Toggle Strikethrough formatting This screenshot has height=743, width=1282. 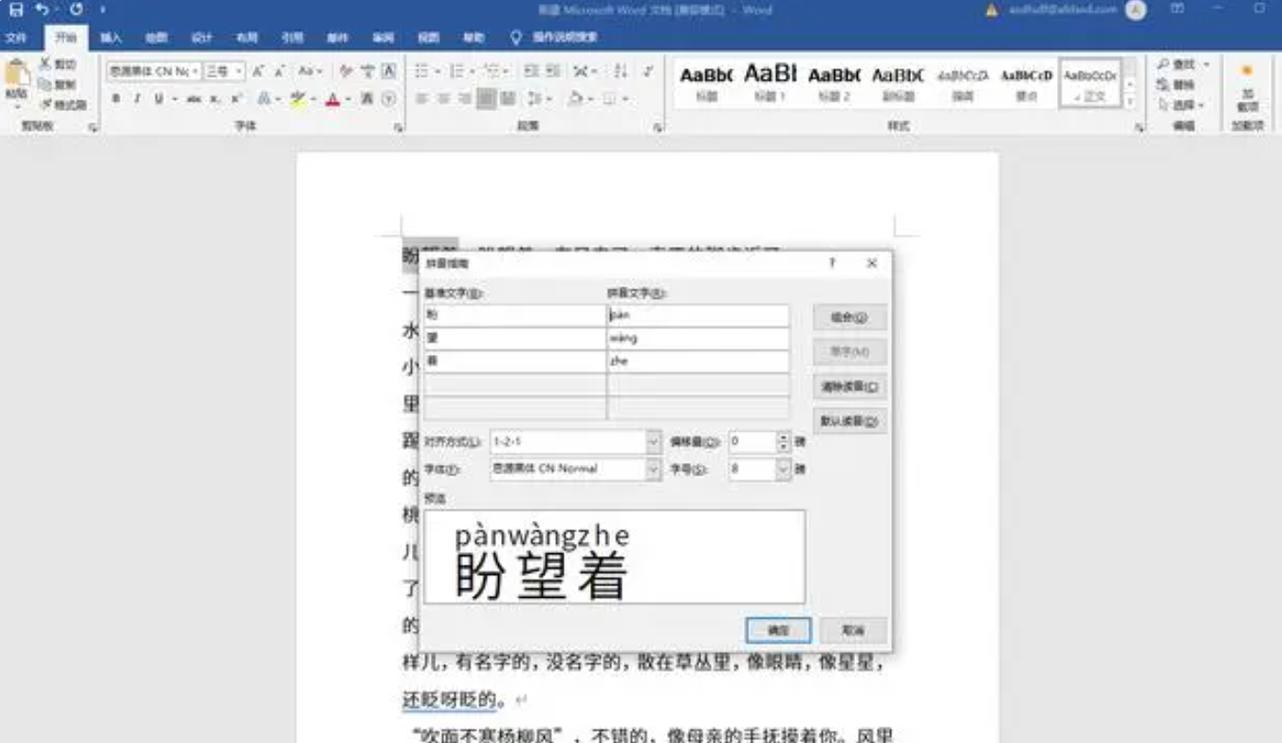pyautogui.click(x=193, y=99)
